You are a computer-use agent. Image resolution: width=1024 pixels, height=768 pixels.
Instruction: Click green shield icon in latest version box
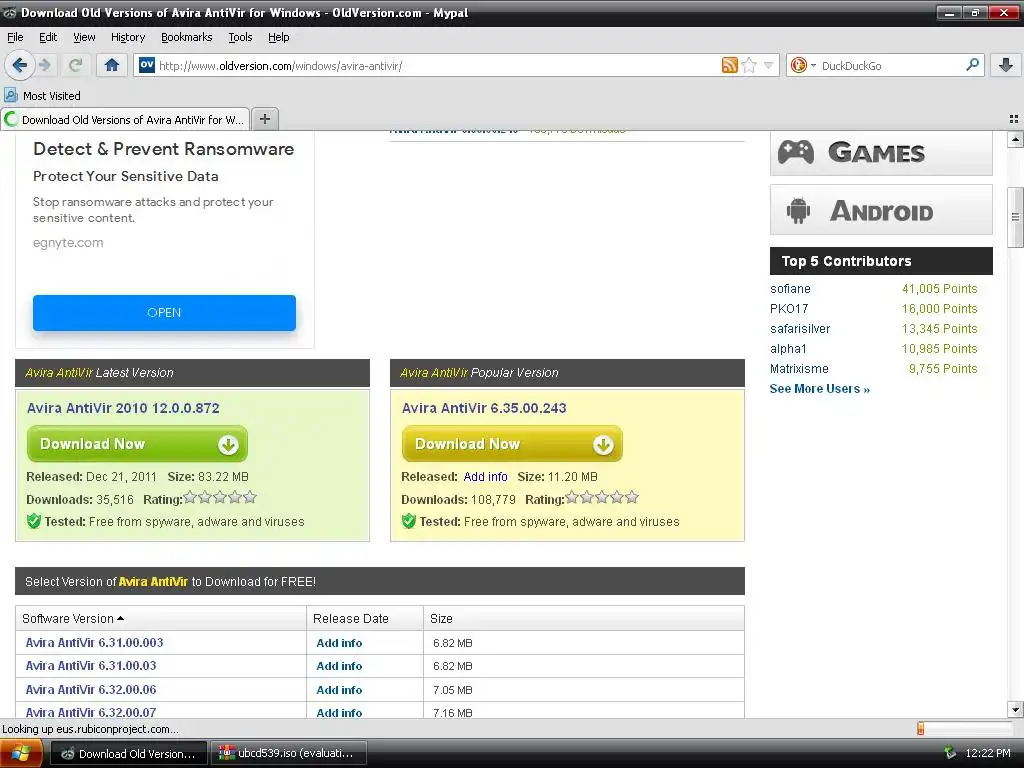coord(34,521)
